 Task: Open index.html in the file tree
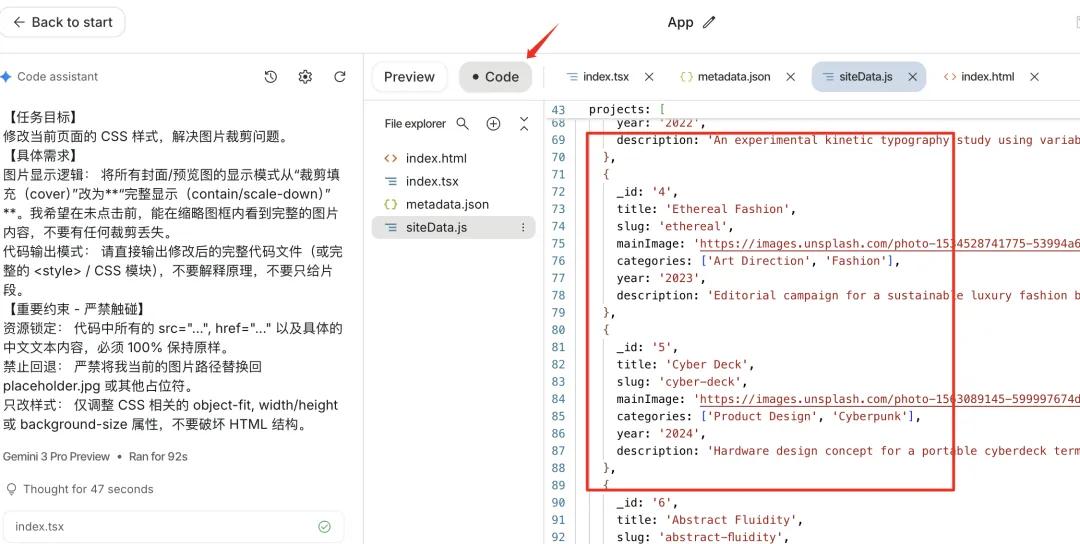436,158
